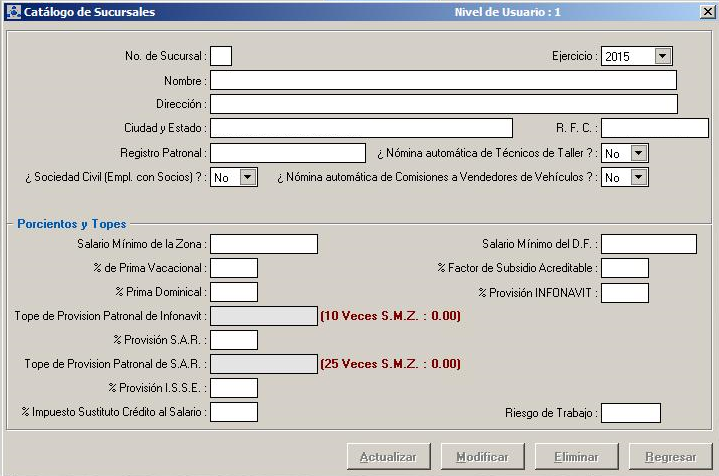Focus the Riesgo de Trabajo field
The image size is (719, 476).
(x=630, y=413)
